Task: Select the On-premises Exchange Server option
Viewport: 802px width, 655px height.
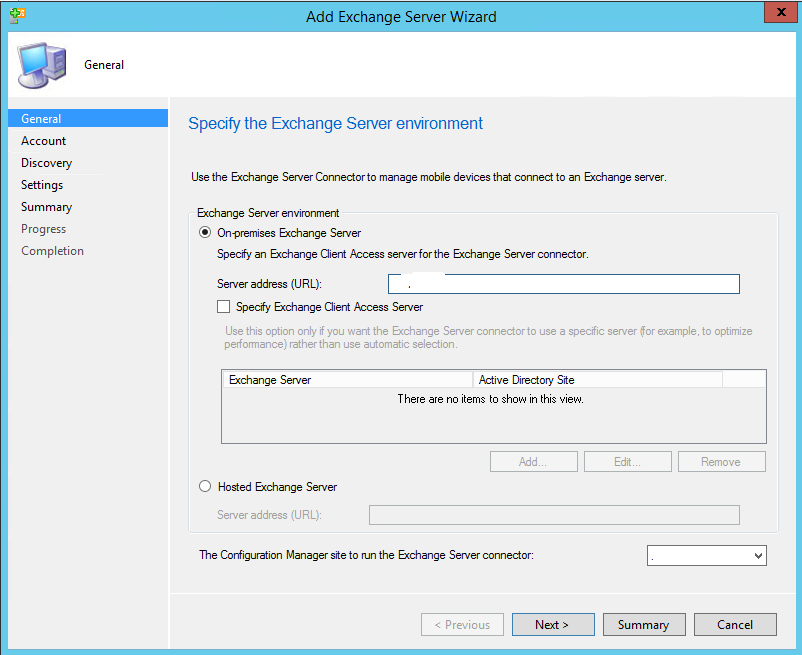Action: [x=204, y=232]
